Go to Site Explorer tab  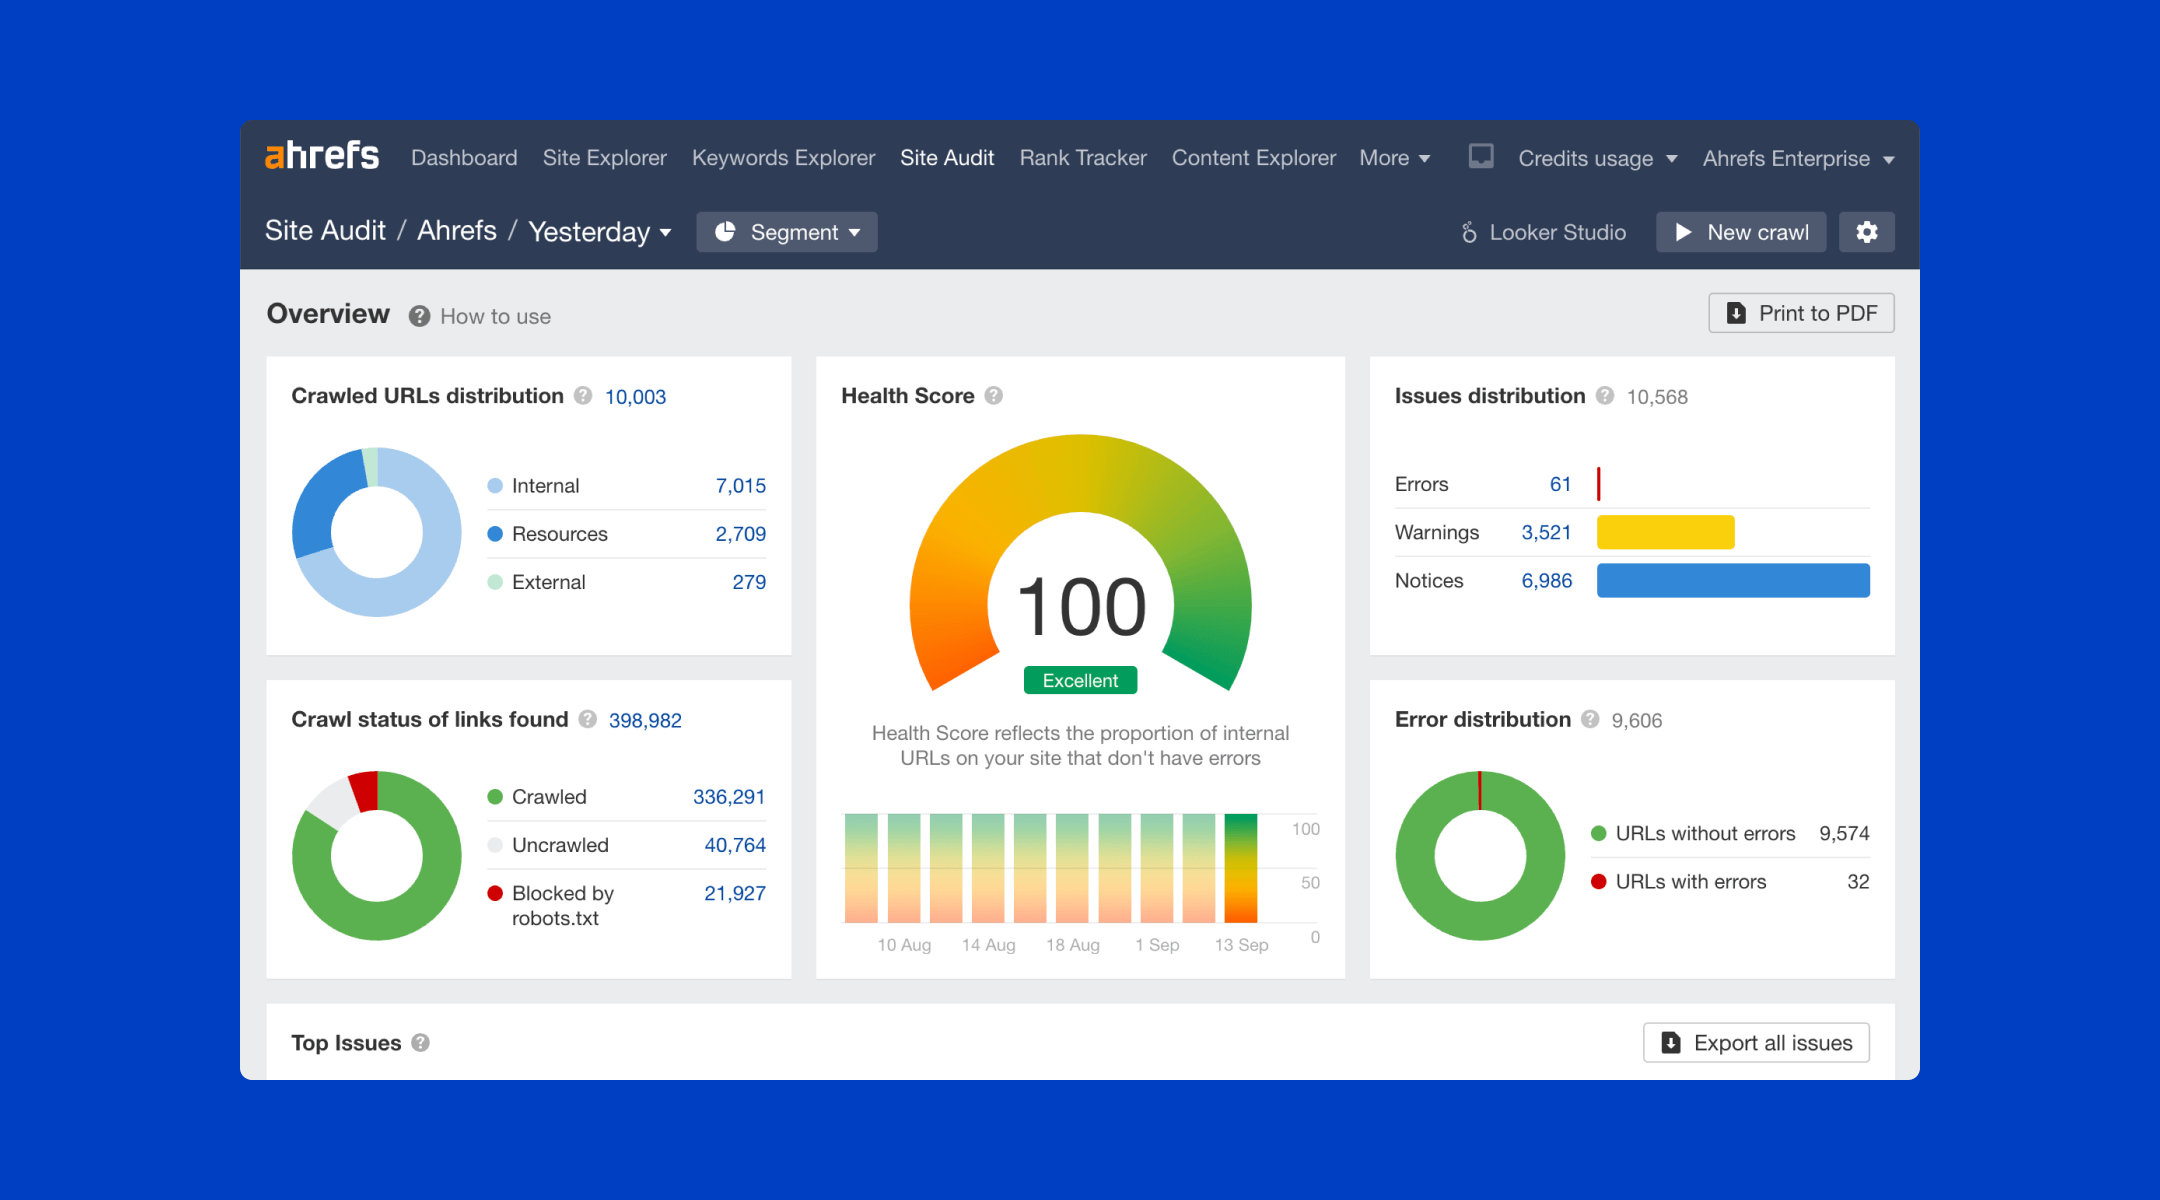[604, 158]
